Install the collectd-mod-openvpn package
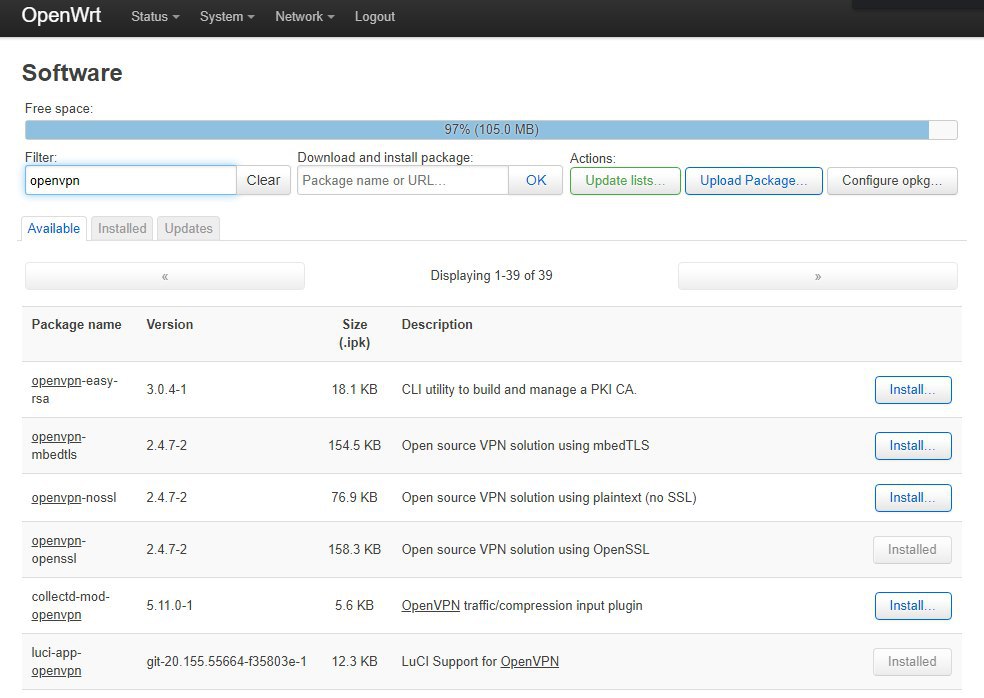The width and height of the screenshot is (984, 698). coord(913,606)
